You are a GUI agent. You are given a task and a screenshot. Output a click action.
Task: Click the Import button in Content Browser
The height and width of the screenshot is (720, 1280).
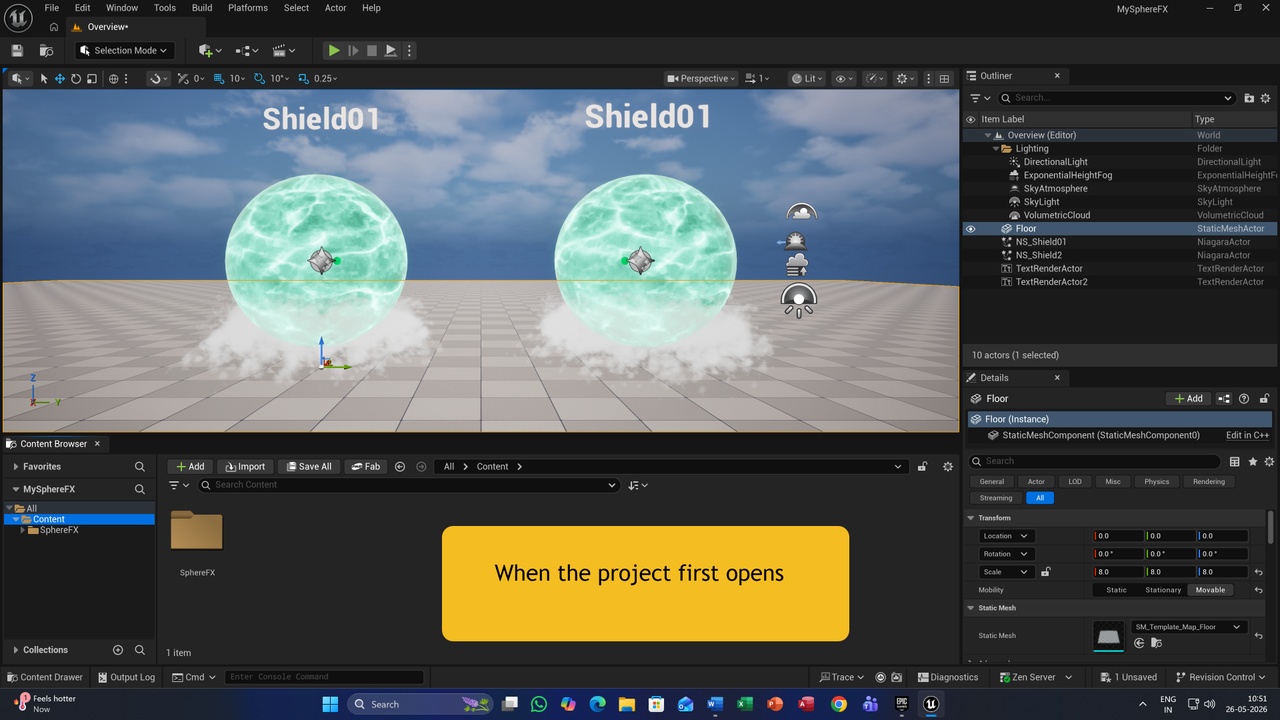(x=245, y=466)
